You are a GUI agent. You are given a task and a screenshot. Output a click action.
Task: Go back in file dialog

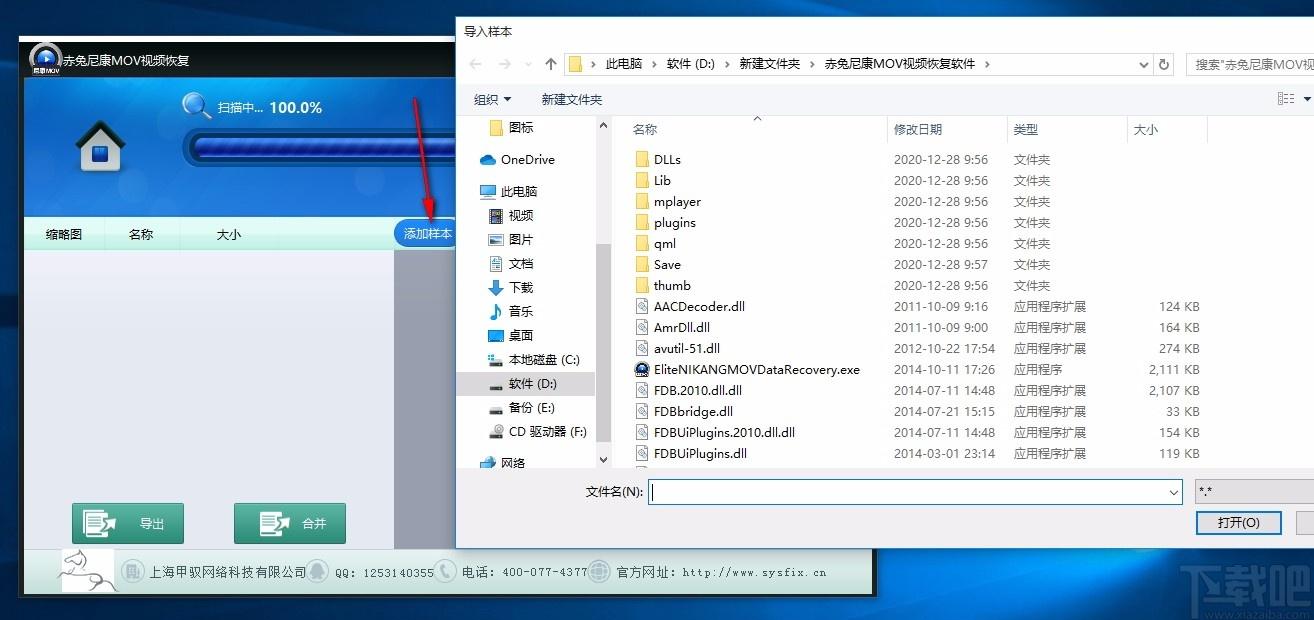tap(476, 64)
